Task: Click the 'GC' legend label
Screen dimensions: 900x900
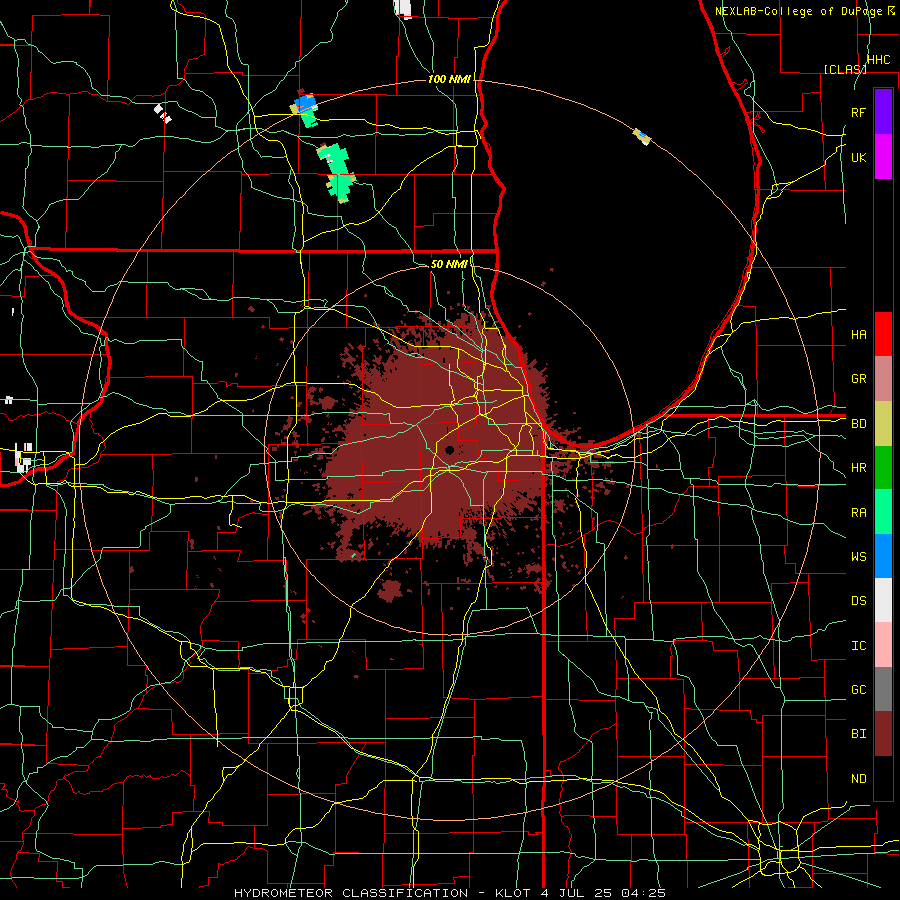Action: click(858, 689)
